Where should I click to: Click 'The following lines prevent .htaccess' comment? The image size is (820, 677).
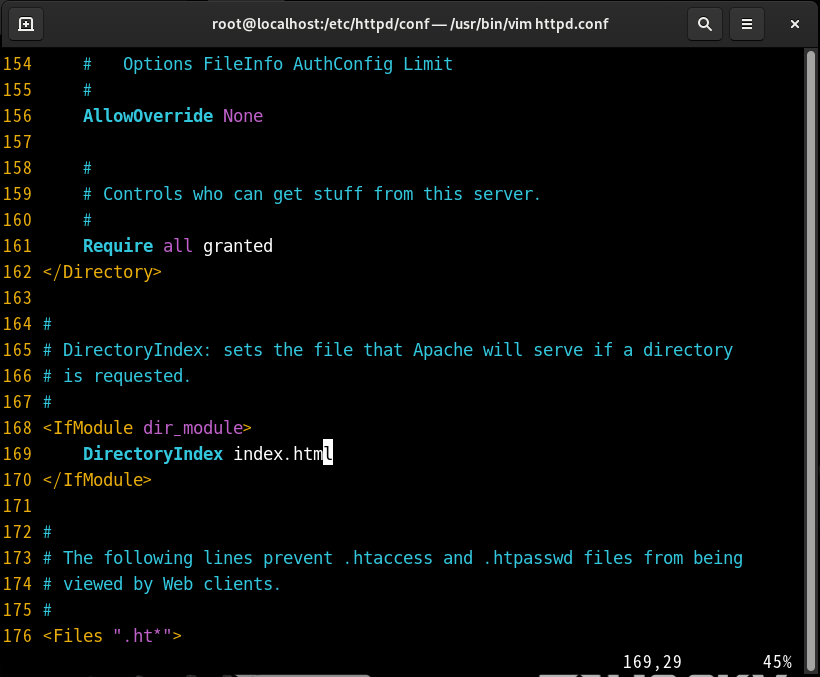pyautogui.click(x=248, y=558)
